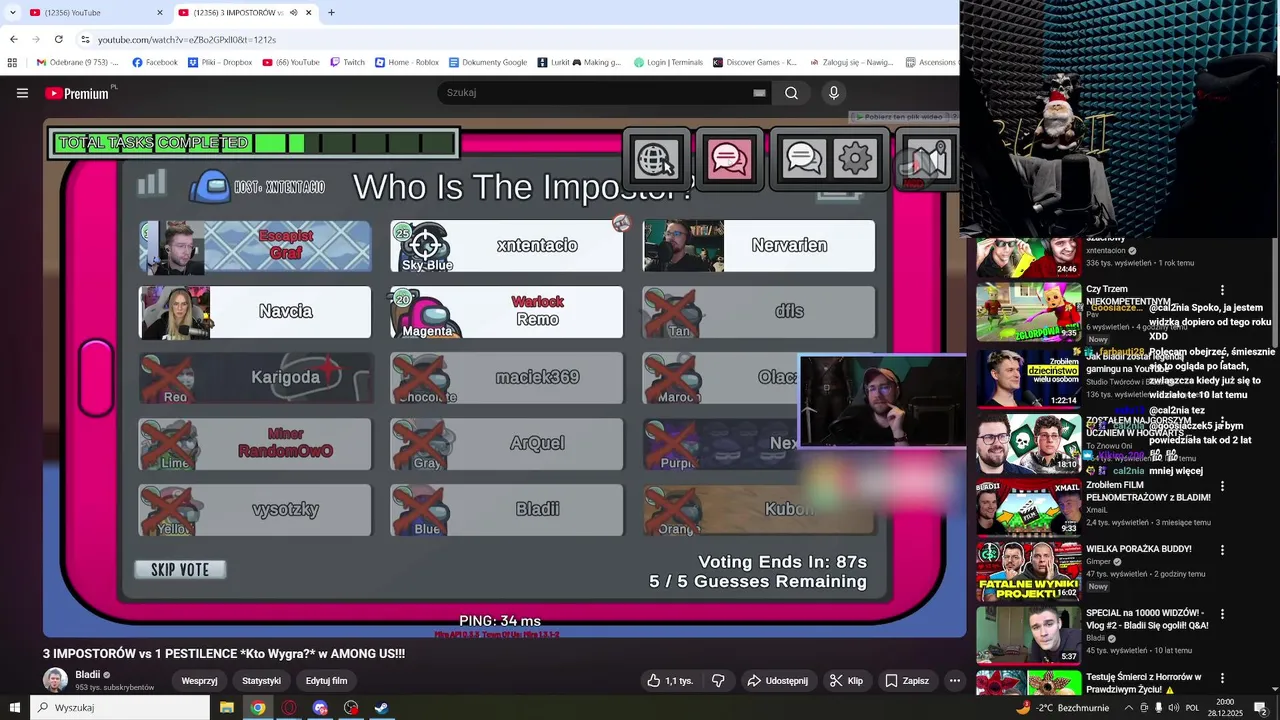The height and width of the screenshot is (720, 1280).
Task: Click the Windows Wyszukaj search box
Action: (x=120, y=708)
